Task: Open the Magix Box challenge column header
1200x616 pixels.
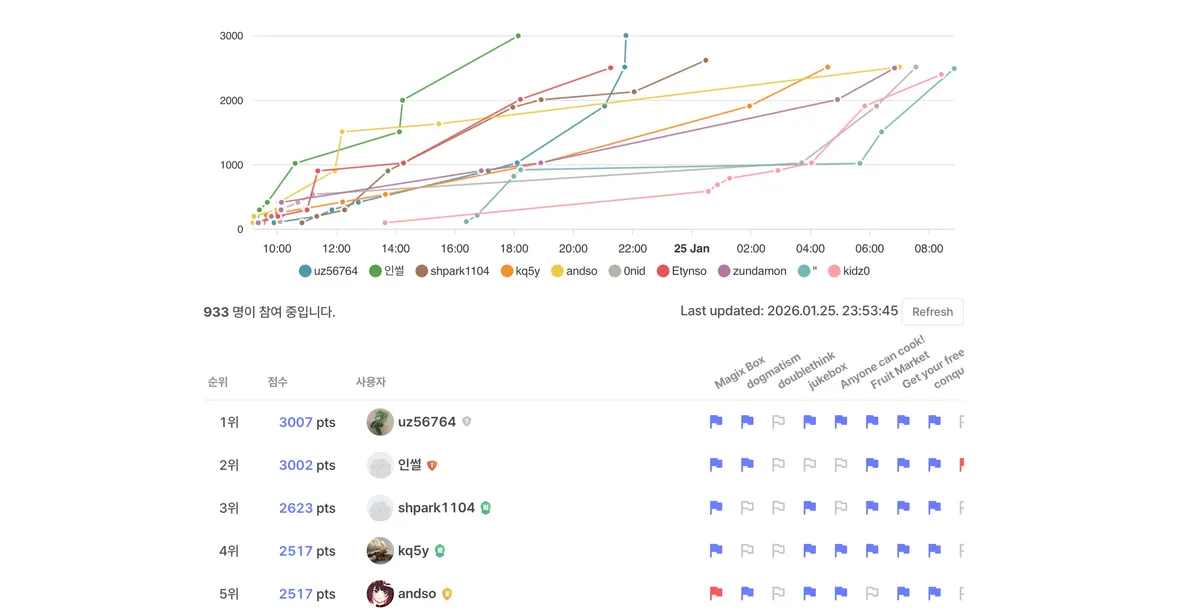Action: (740, 371)
